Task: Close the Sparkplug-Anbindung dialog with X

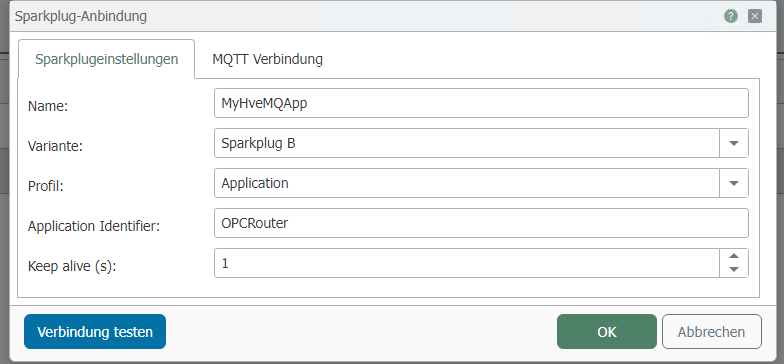Action: coord(754,16)
